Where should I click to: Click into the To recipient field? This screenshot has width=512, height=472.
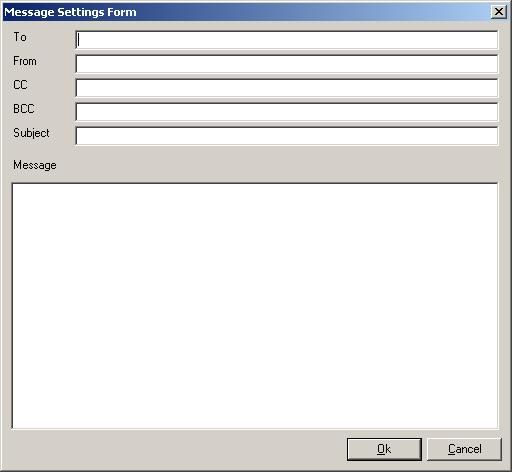(287, 40)
